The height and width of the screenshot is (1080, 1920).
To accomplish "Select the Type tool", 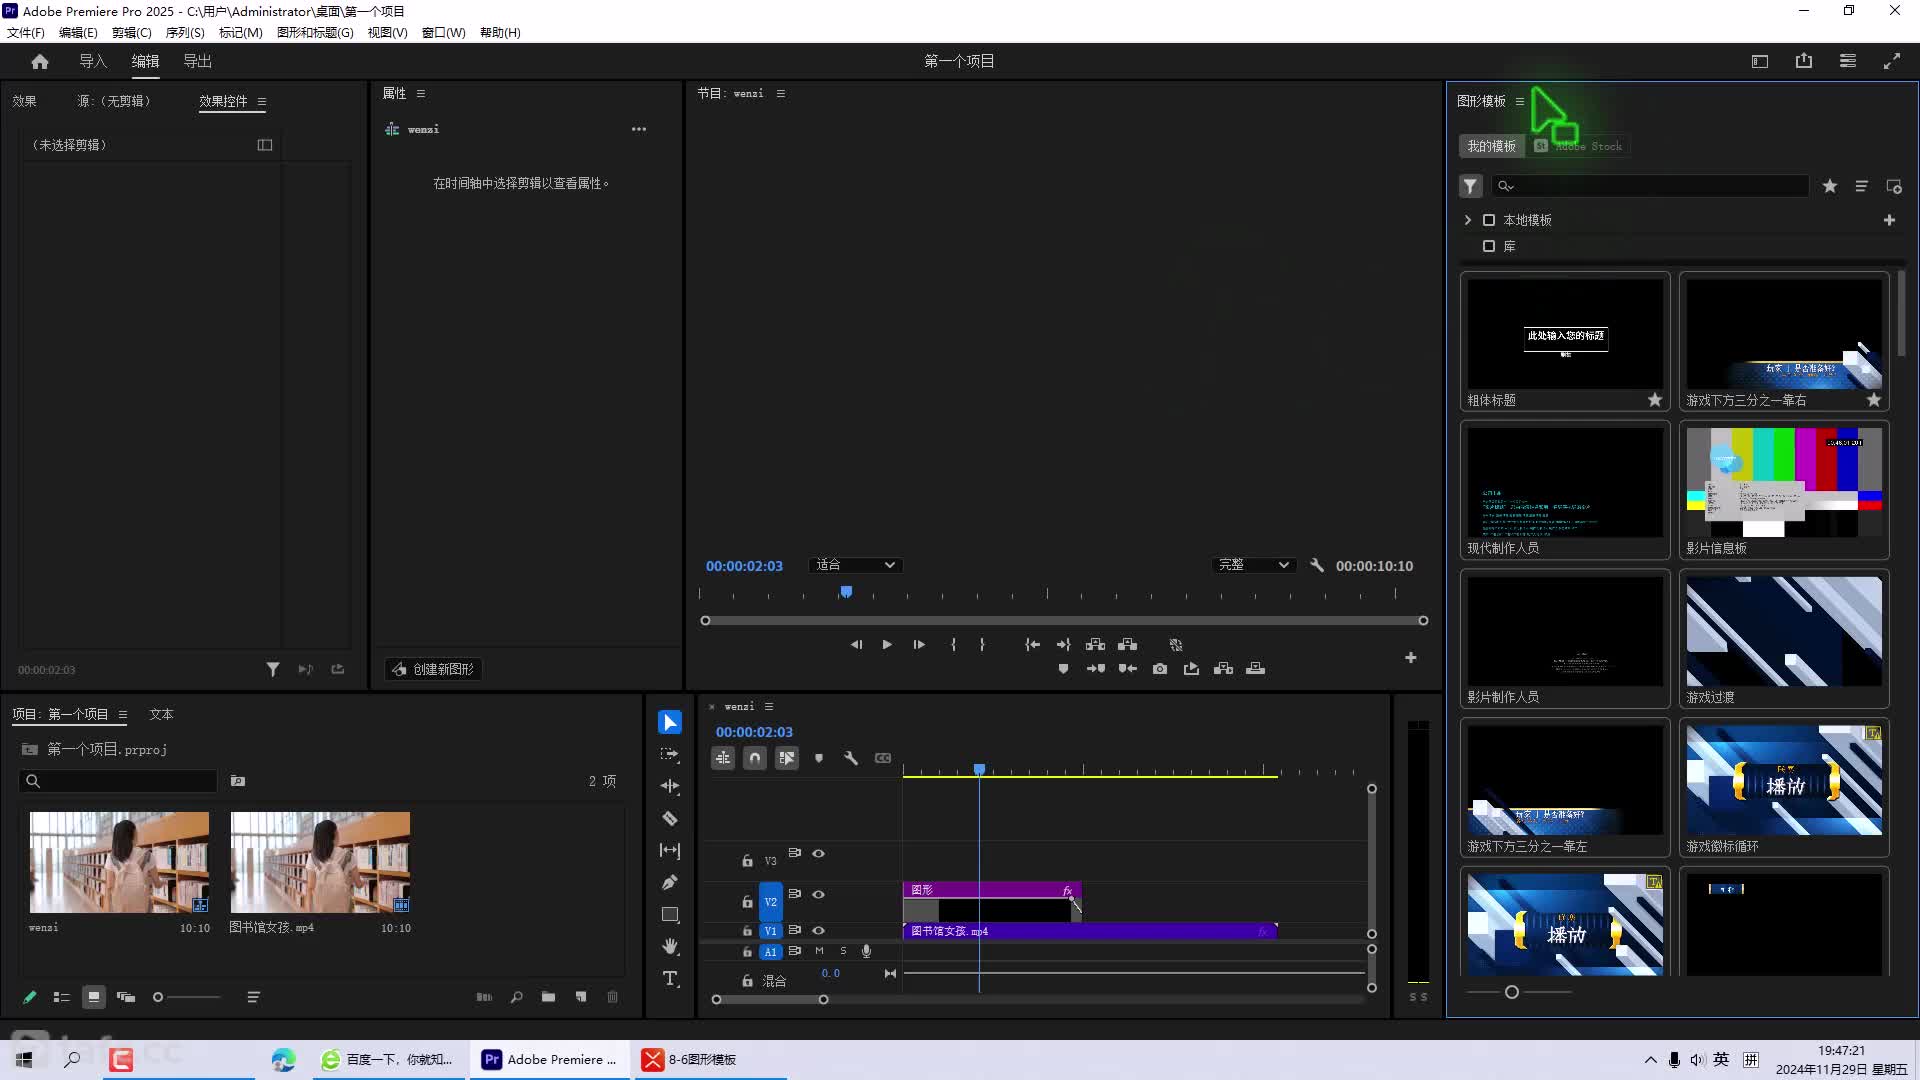I will (670, 978).
